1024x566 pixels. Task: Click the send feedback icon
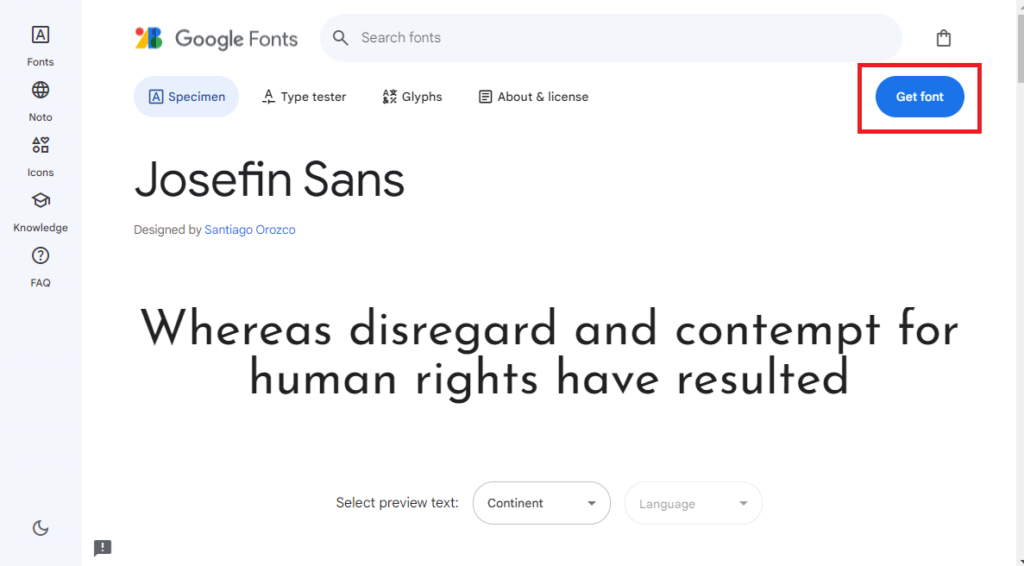pos(103,548)
